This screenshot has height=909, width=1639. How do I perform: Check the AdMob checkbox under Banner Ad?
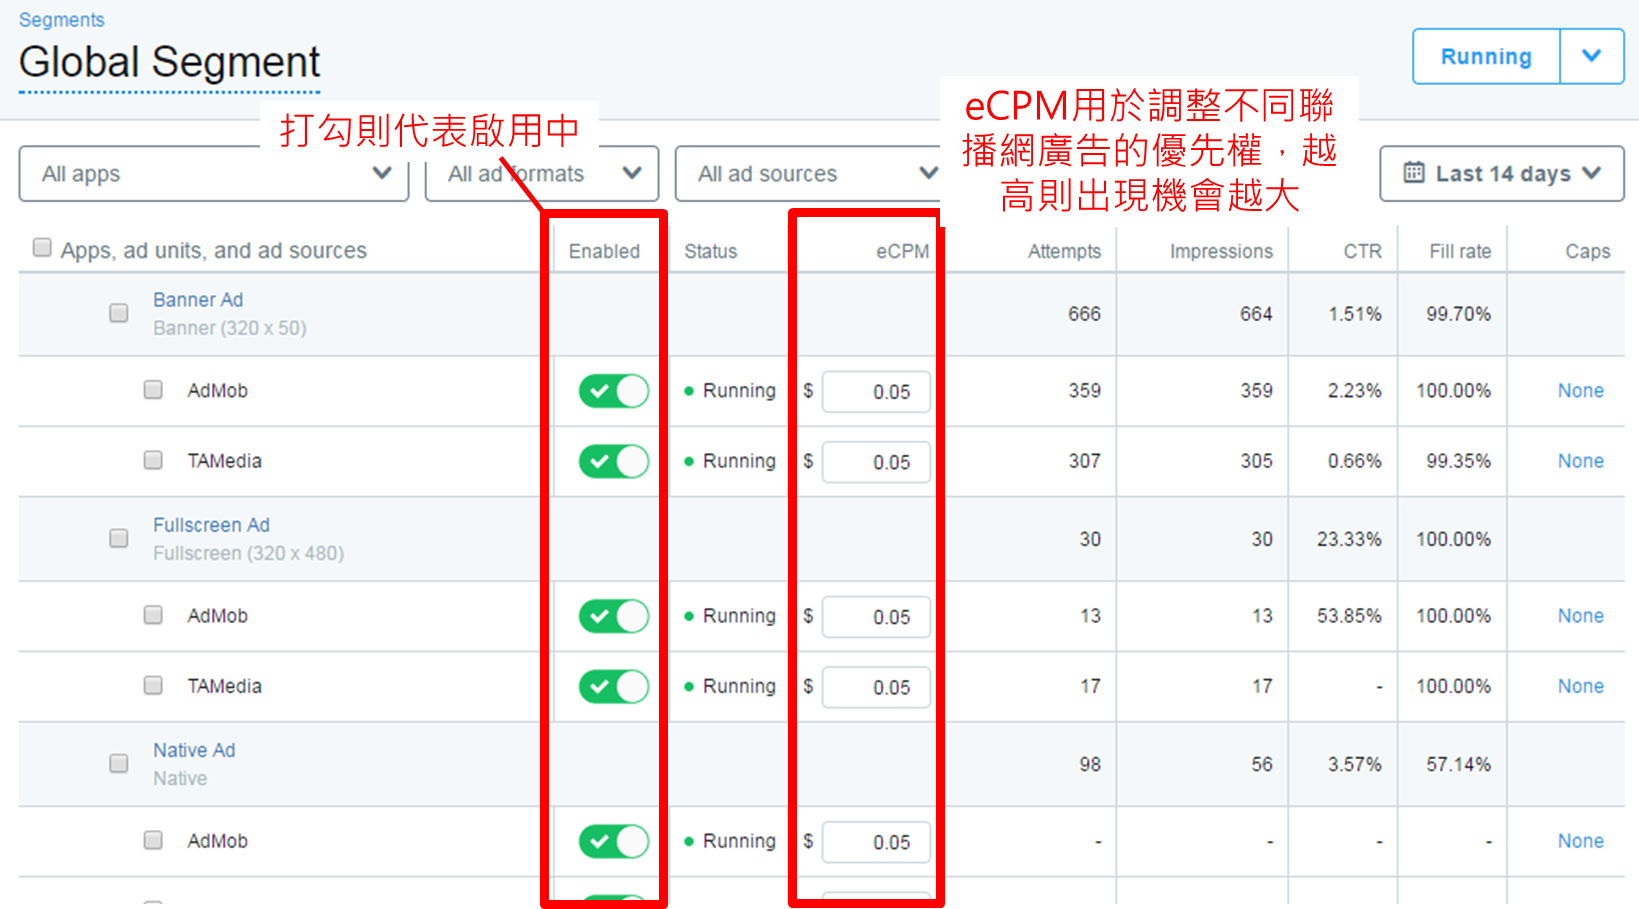153,389
